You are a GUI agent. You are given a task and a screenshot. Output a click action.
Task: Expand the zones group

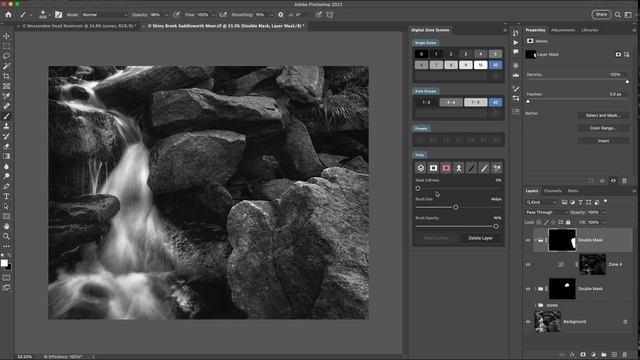[x=535, y=305]
